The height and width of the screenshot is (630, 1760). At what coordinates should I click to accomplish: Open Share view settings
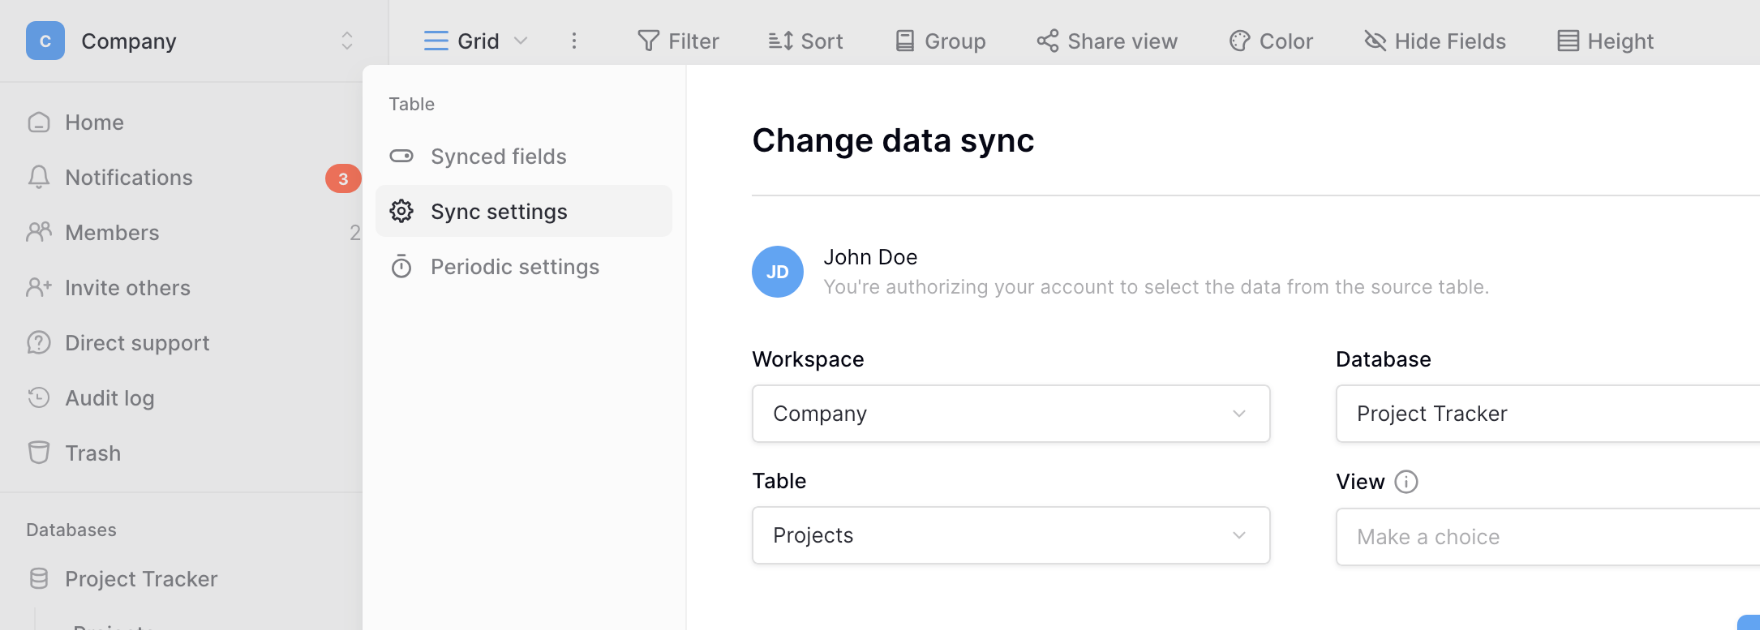point(1107,41)
